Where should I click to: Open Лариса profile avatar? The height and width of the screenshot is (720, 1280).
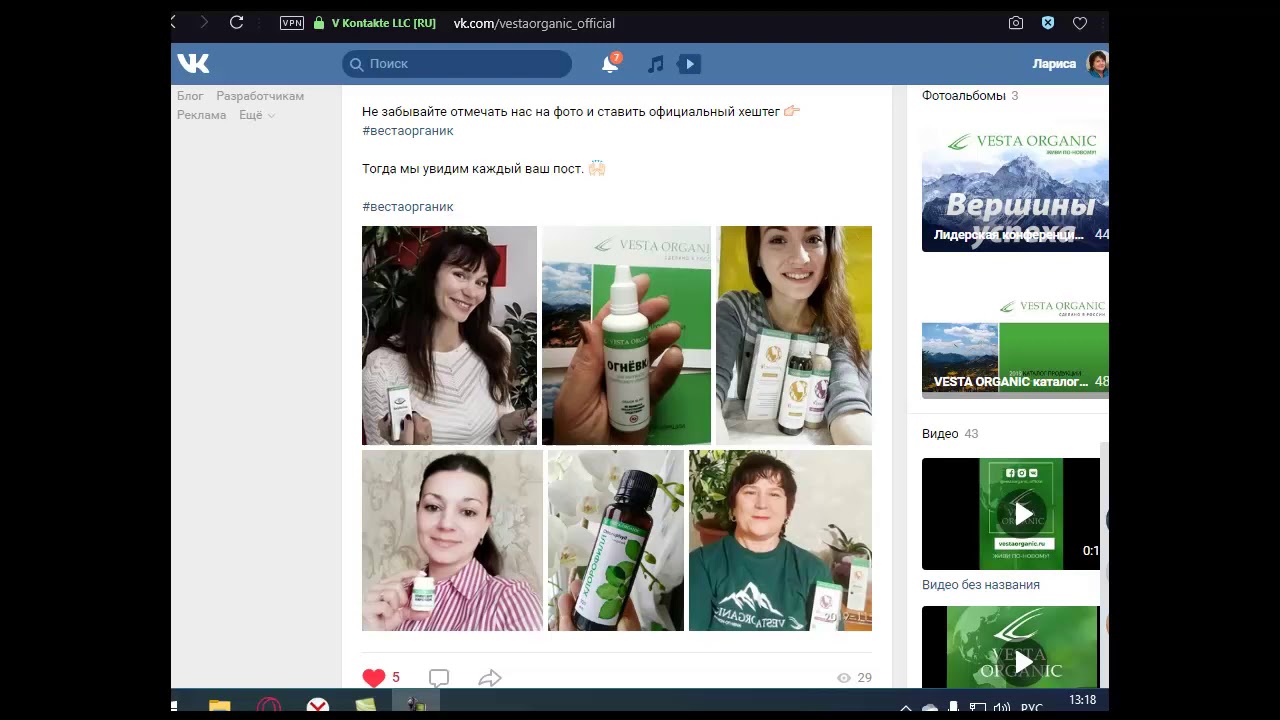[x=1098, y=64]
